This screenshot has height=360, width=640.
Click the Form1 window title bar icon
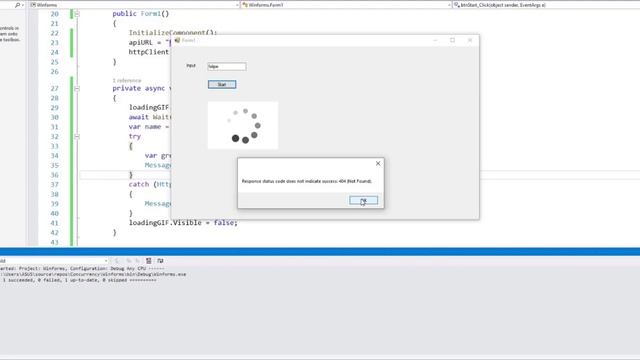[x=177, y=40]
